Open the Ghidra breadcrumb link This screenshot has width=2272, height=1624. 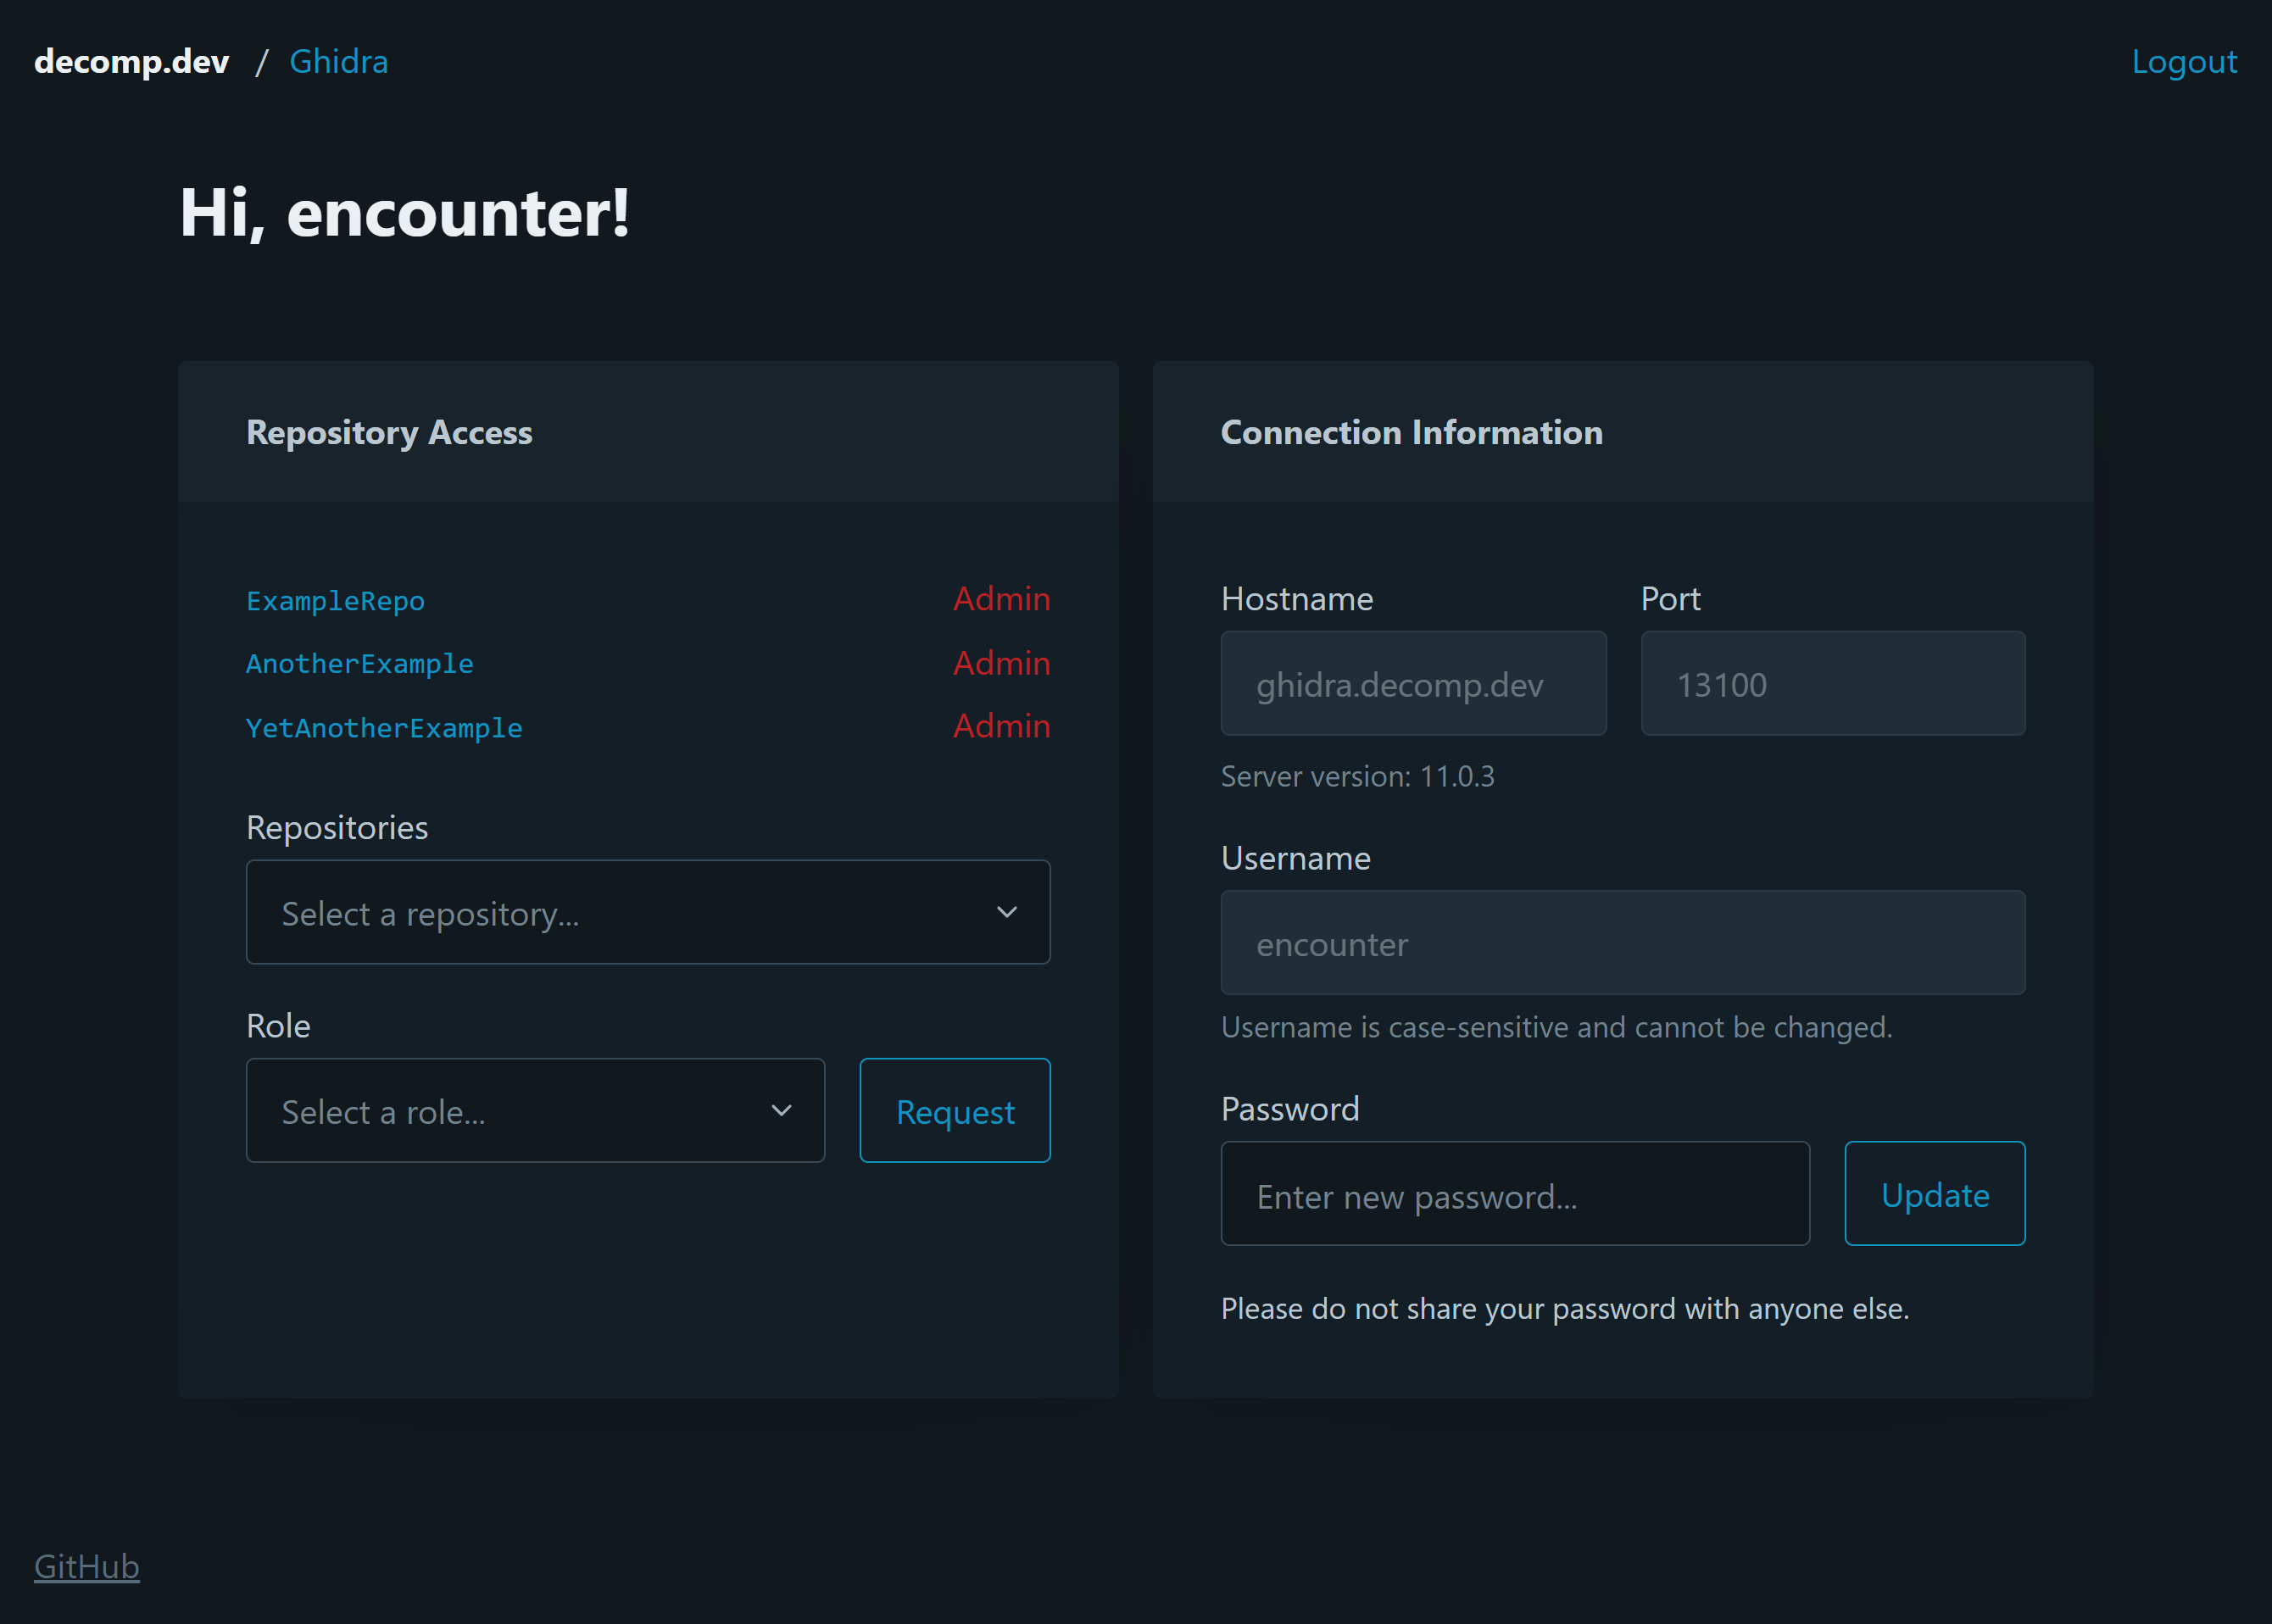(338, 62)
